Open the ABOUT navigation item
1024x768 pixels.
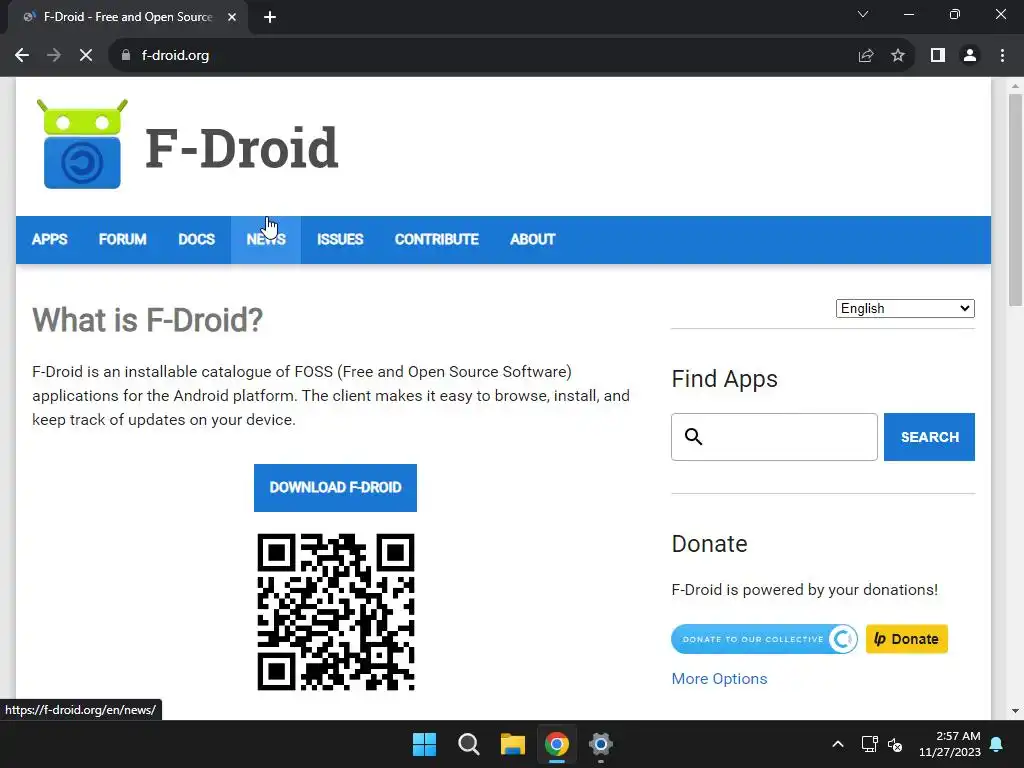pos(533,240)
